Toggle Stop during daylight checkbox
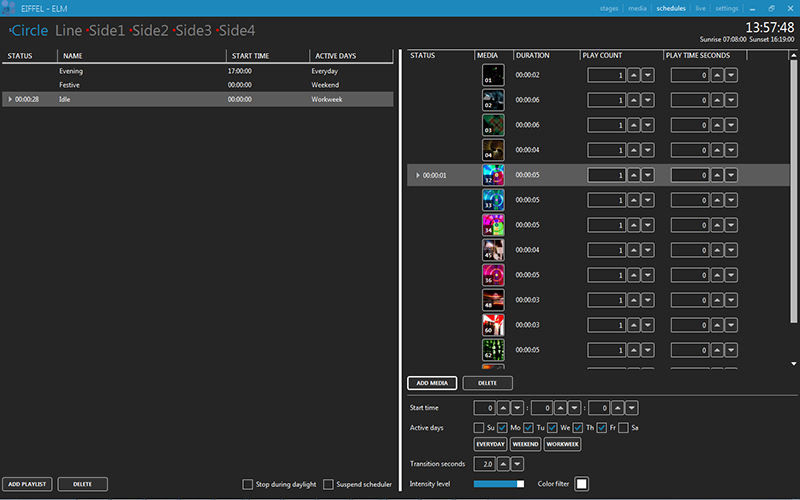 [248, 484]
